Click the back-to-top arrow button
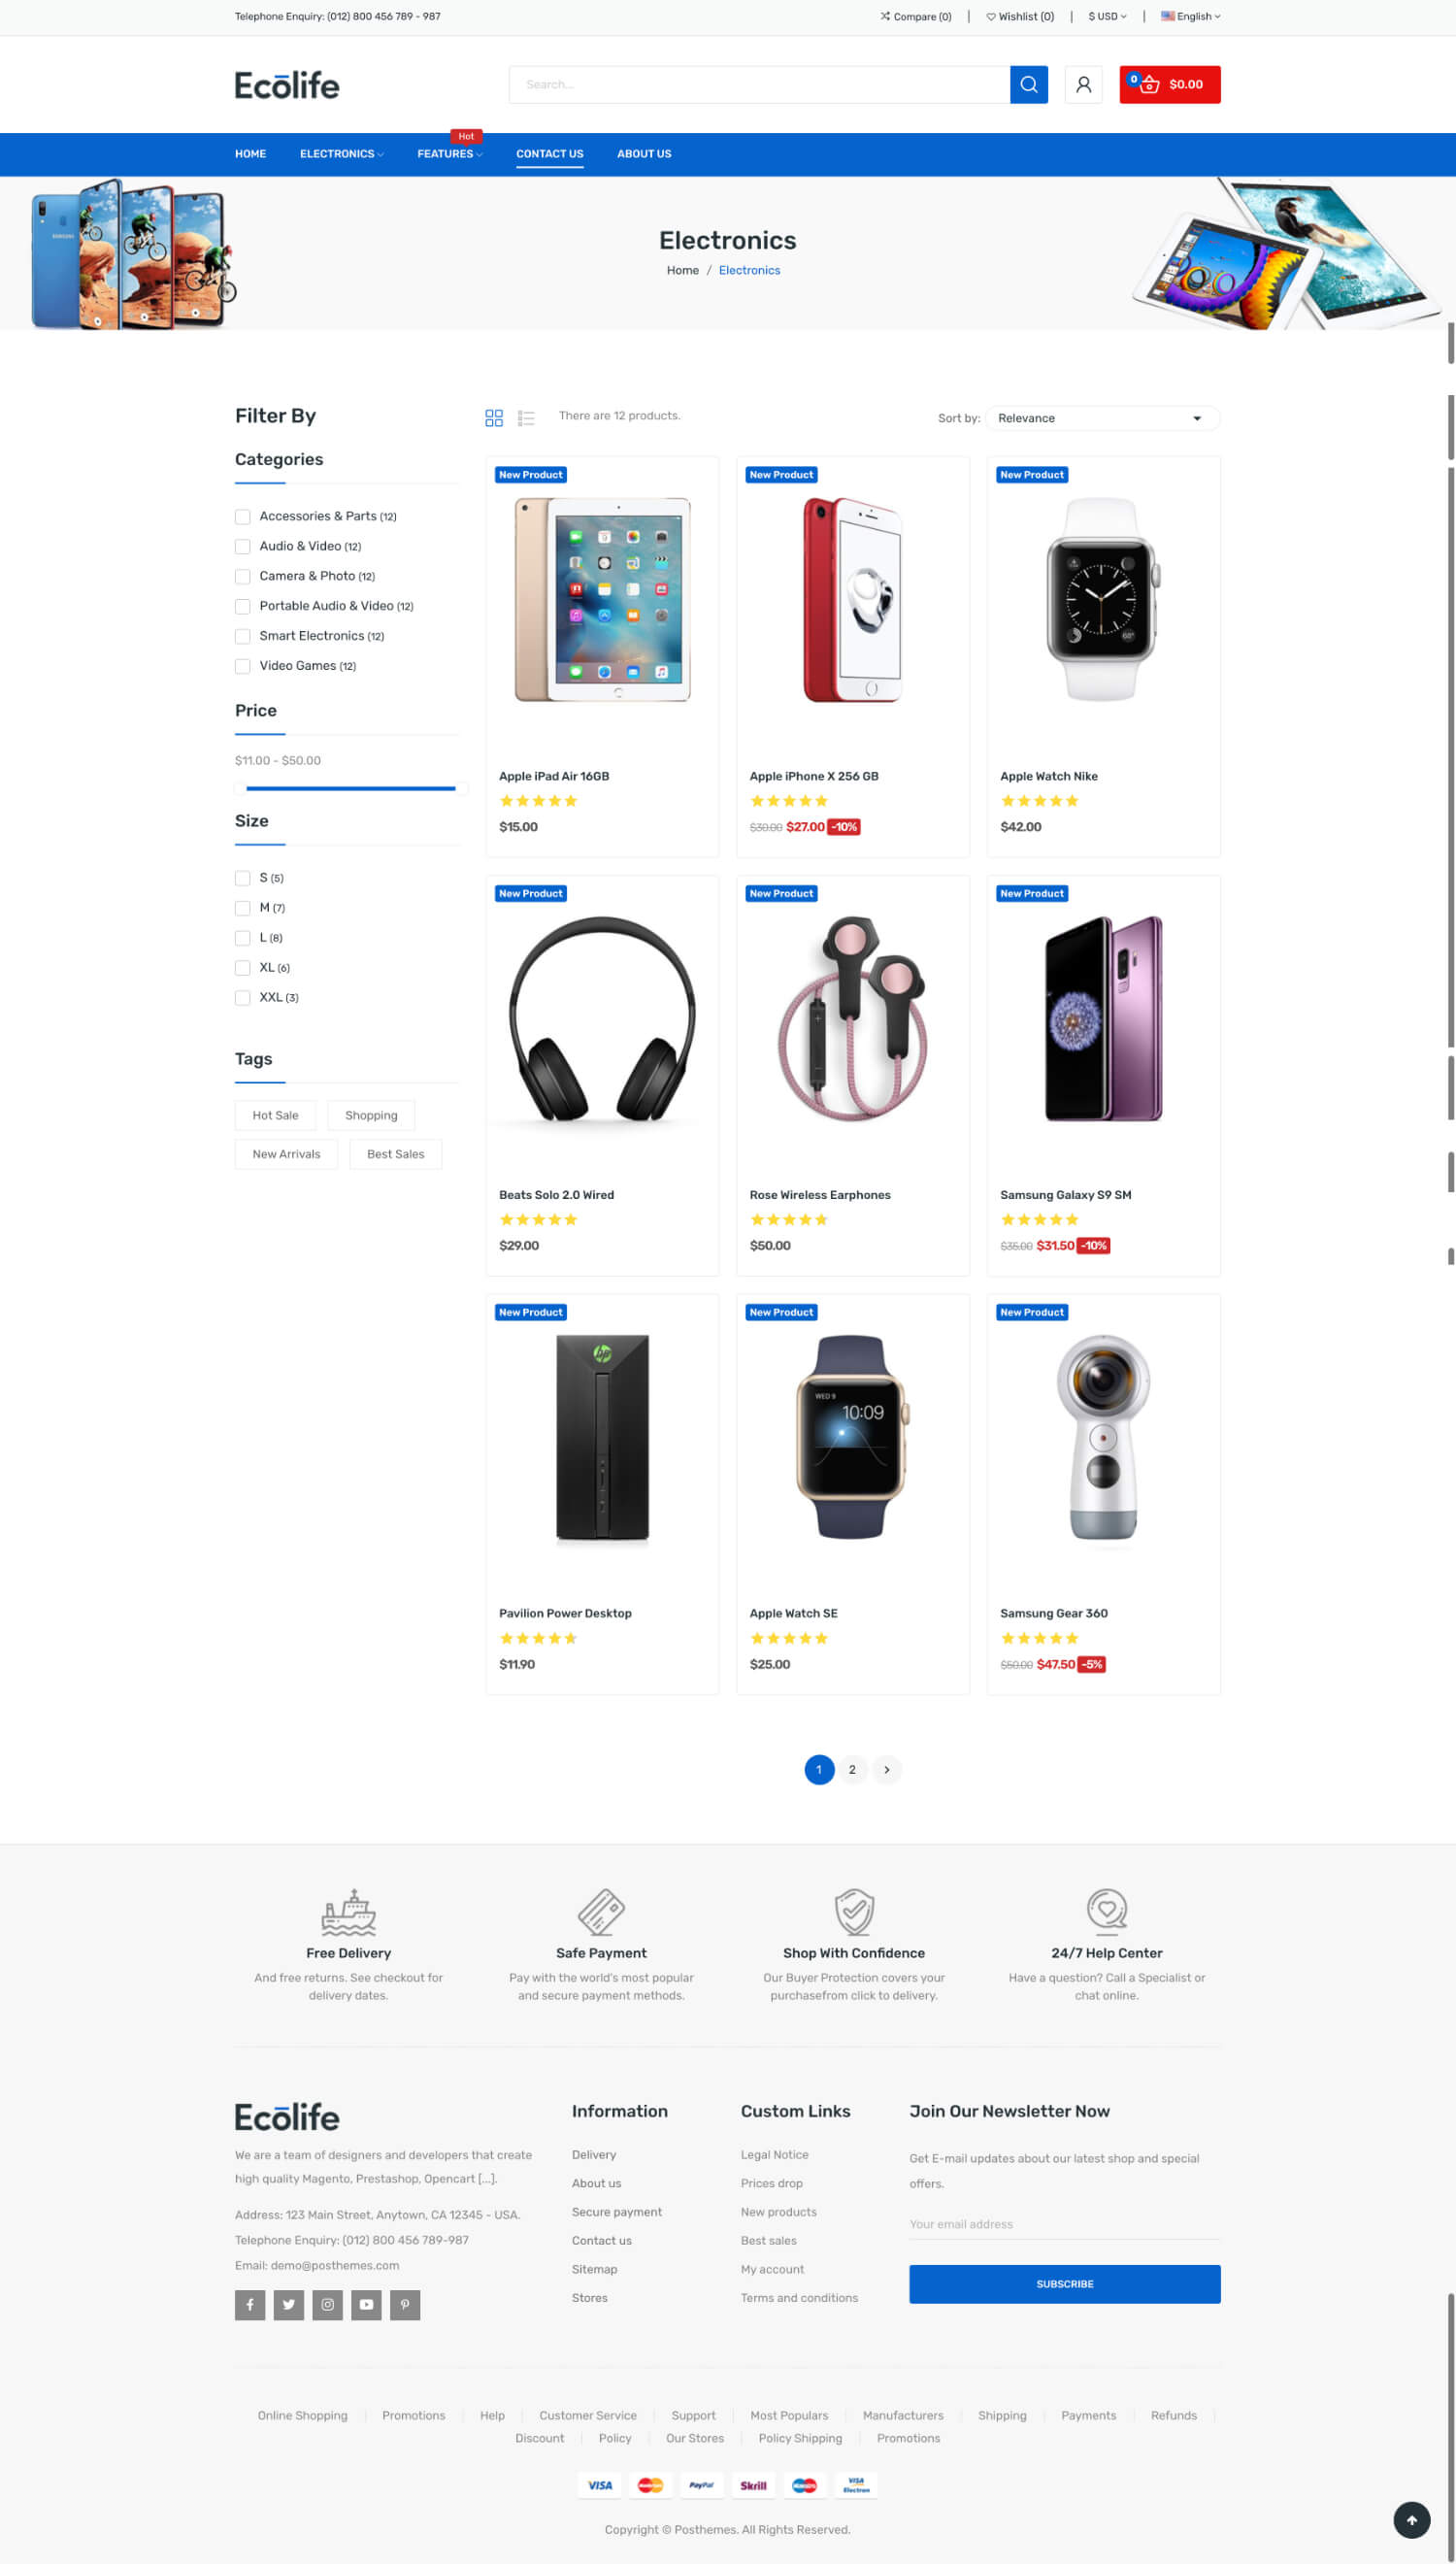Image resolution: width=1456 pixels, height=2564 pixels. coord(1411,2520)
